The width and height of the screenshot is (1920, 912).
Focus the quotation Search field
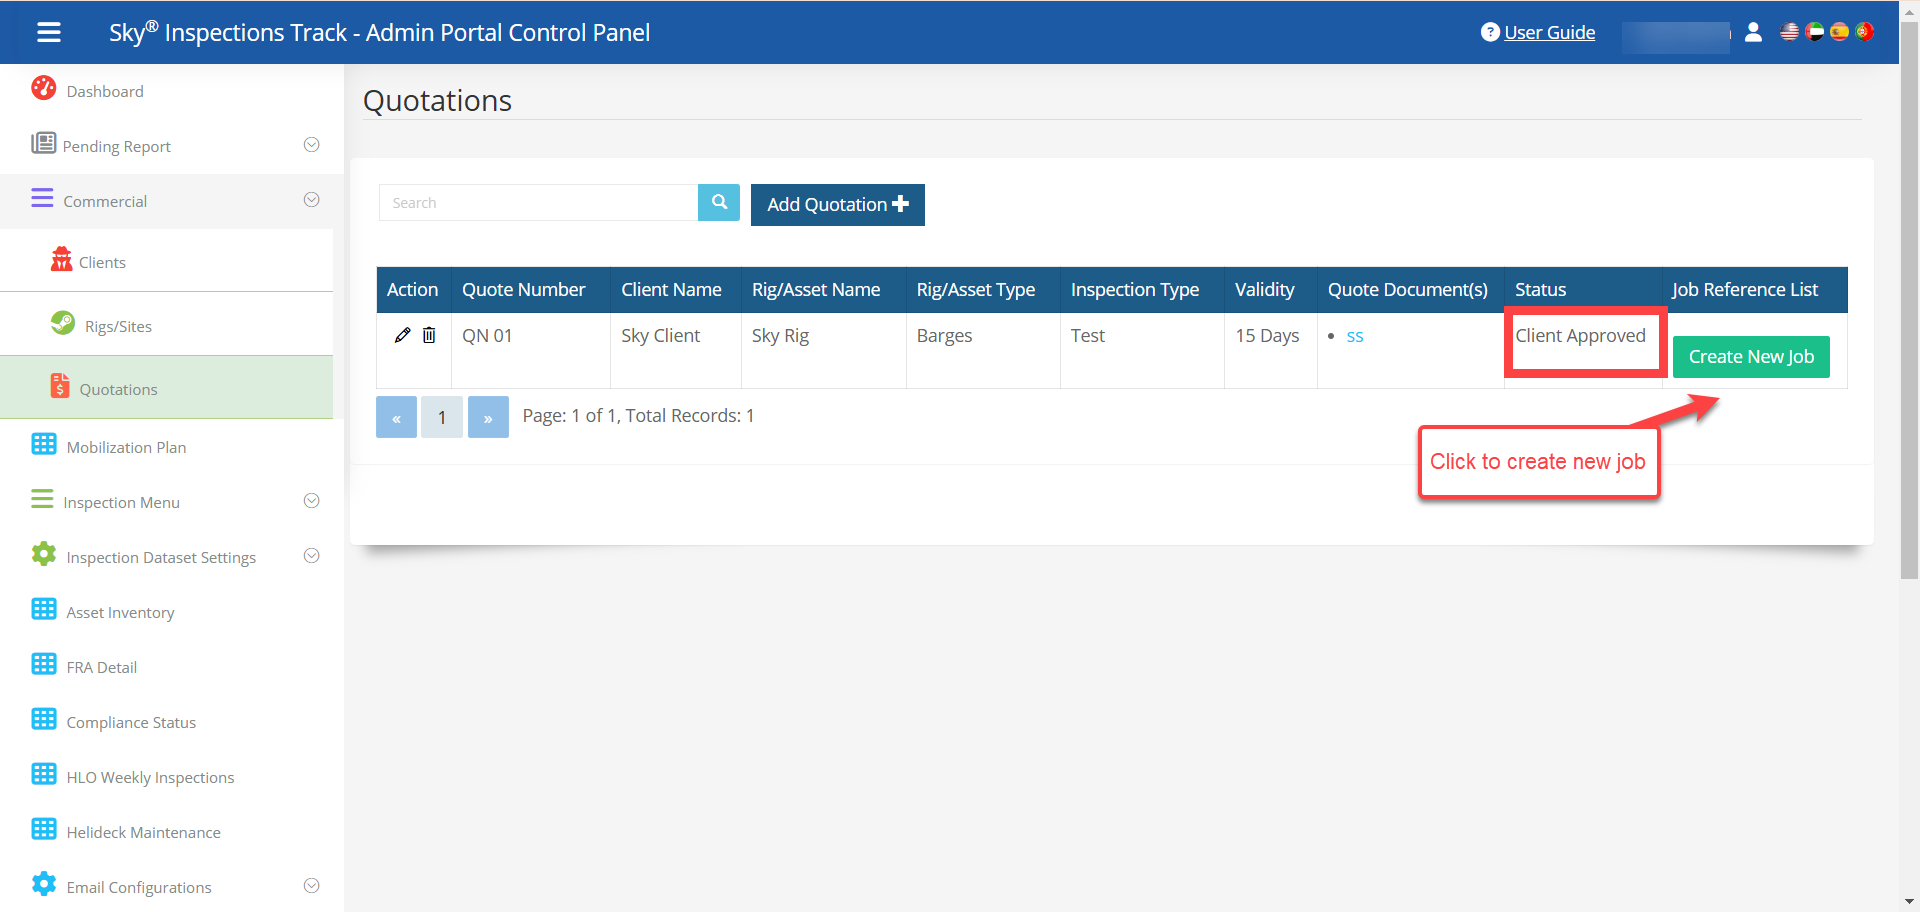tap(538, 203)
